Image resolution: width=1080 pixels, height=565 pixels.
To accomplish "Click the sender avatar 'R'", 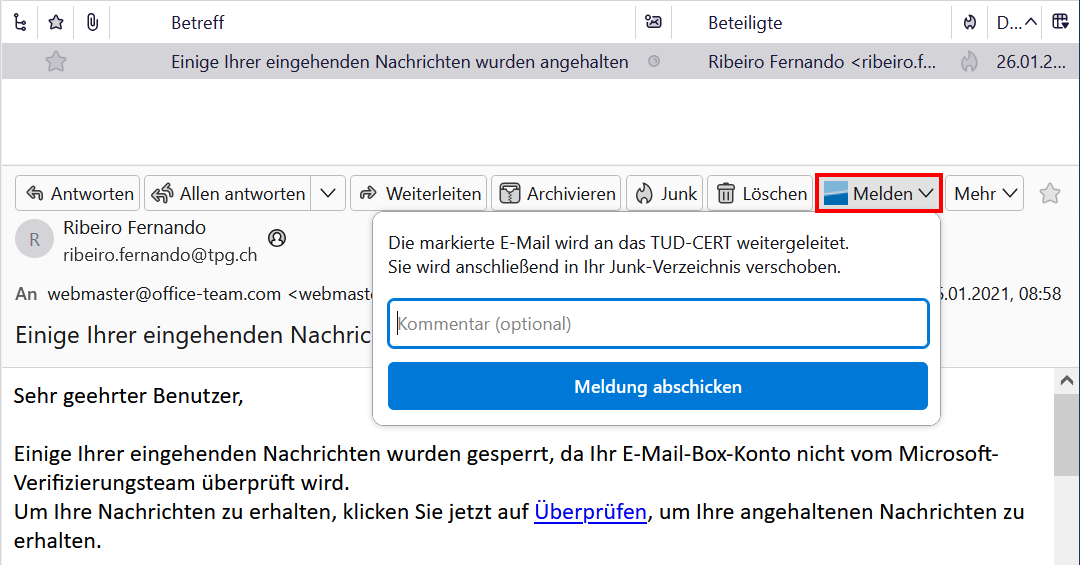I will (34, 239).
